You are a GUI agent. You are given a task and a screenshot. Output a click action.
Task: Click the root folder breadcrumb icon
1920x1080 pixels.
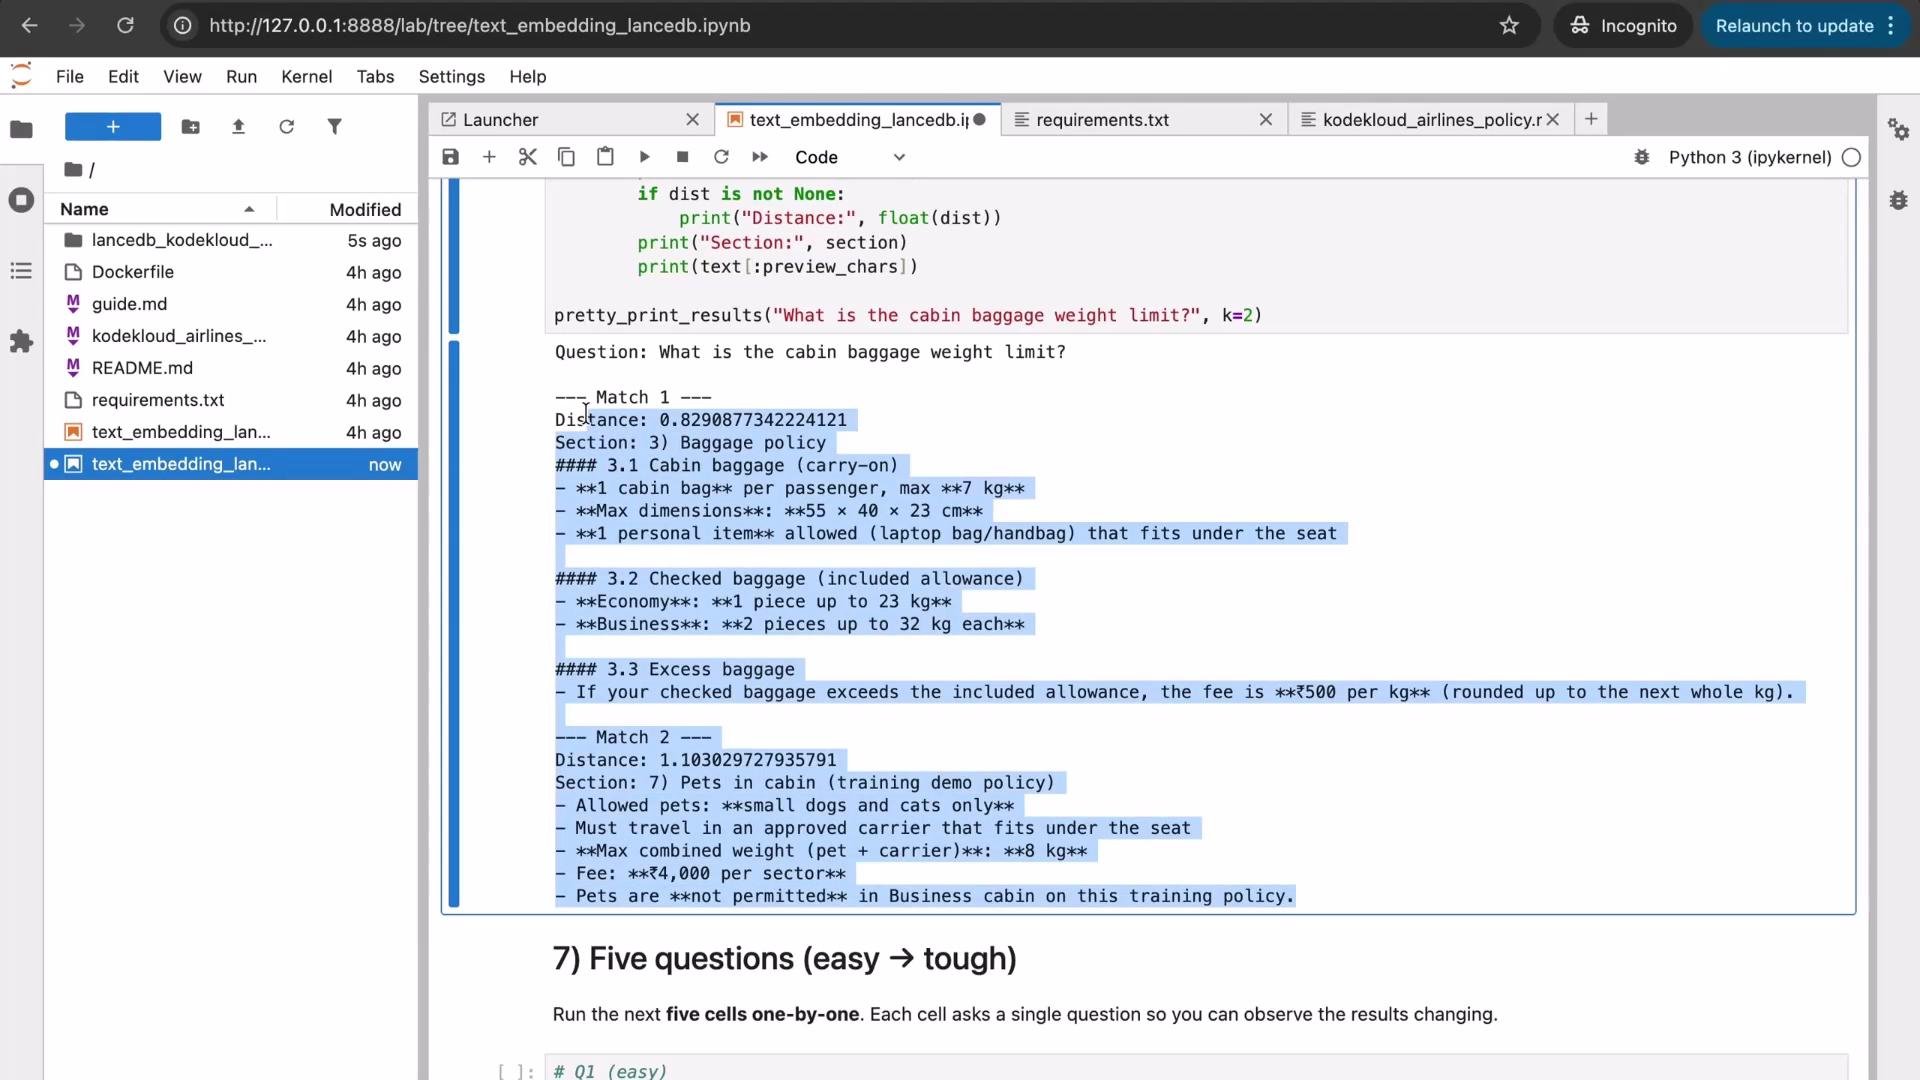[73, 170]
